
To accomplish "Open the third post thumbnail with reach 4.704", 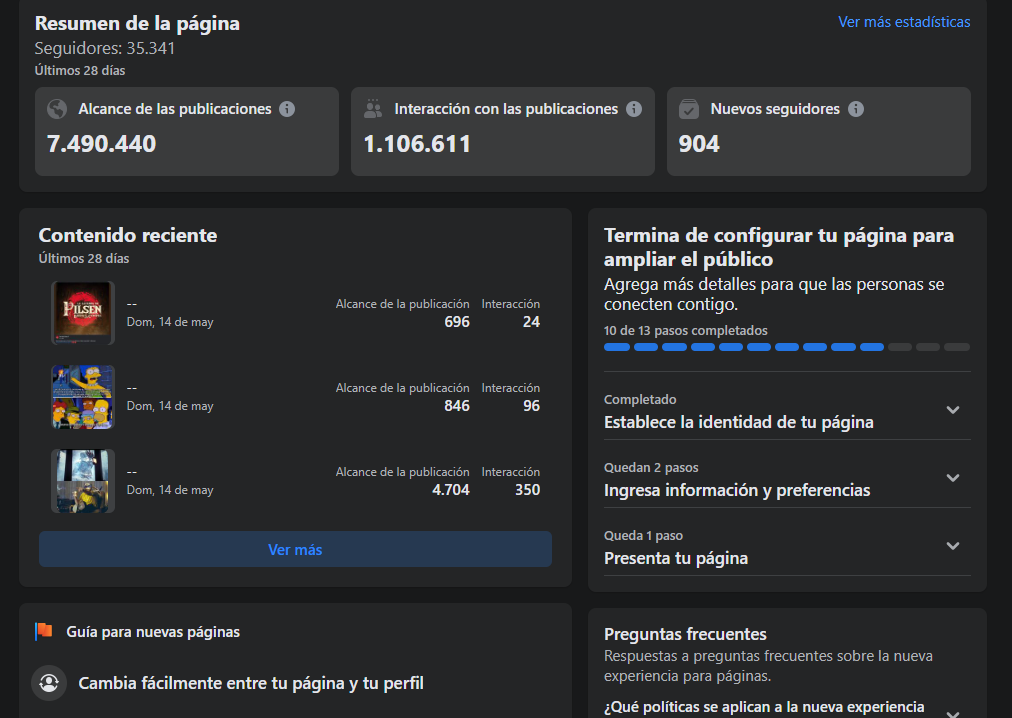I will click(83, 481).
